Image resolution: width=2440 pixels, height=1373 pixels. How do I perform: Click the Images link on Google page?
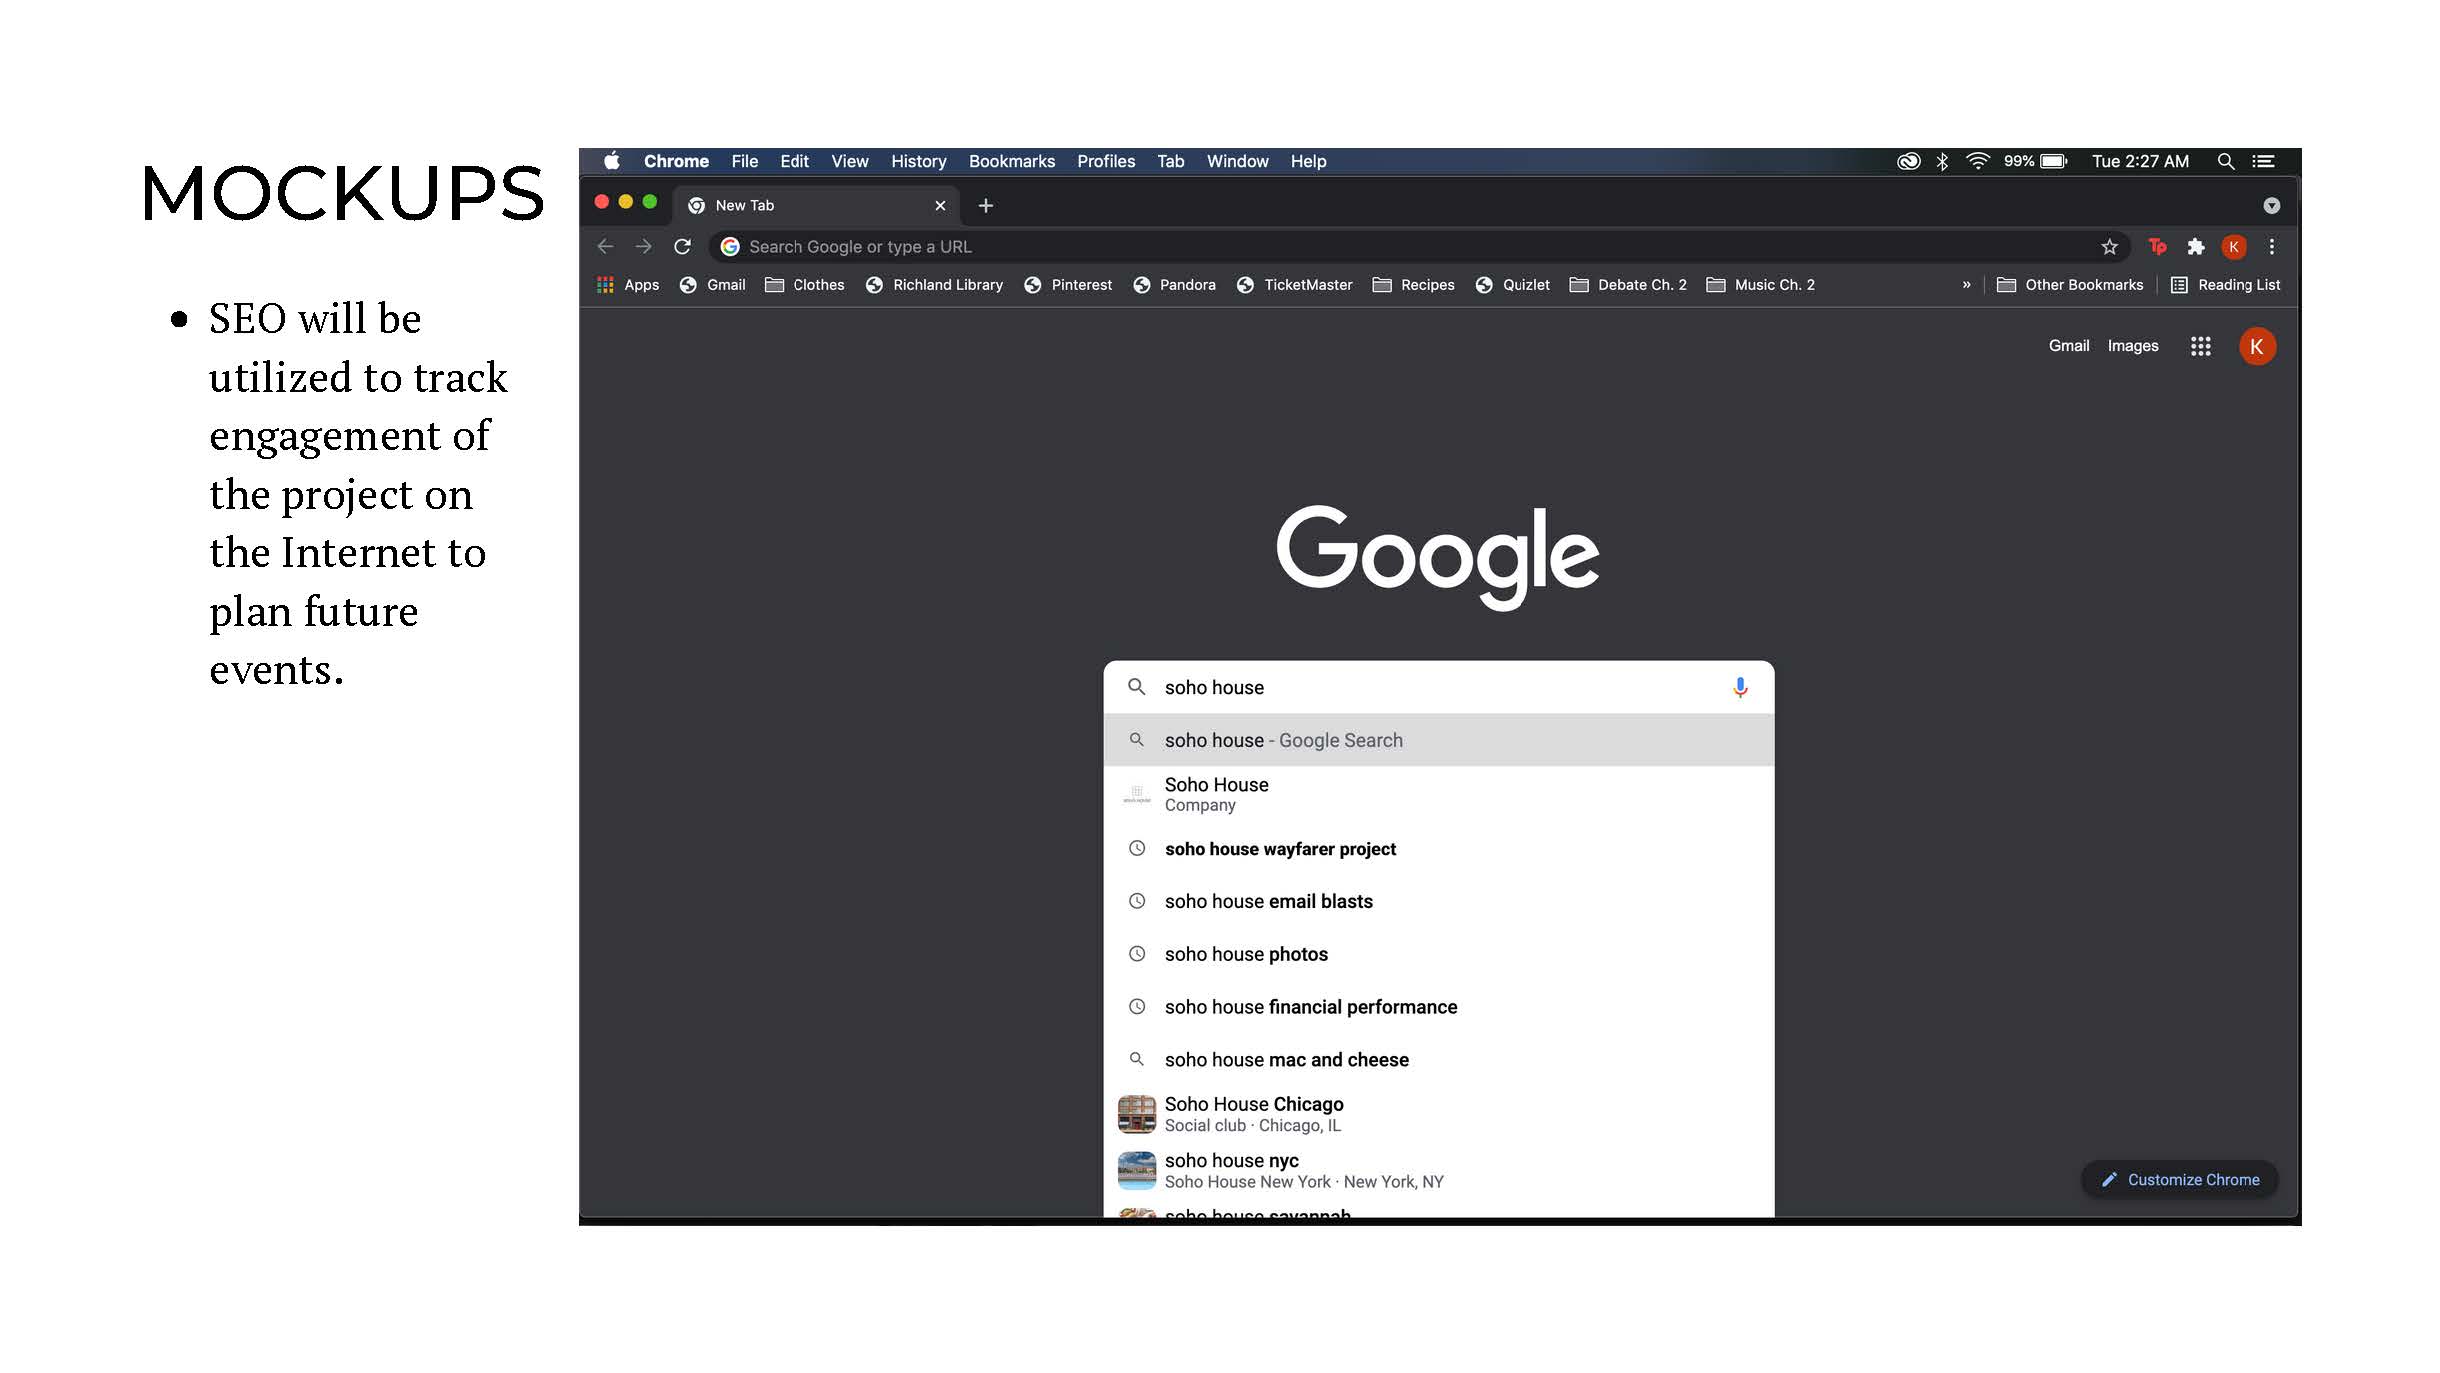click(x=2132, y=346)
